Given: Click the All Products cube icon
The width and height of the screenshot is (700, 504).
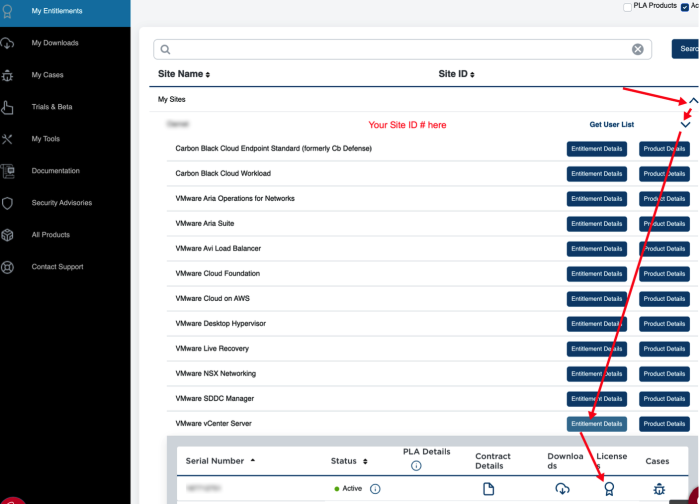Looking at the screenshot, I should click(7, 235).
